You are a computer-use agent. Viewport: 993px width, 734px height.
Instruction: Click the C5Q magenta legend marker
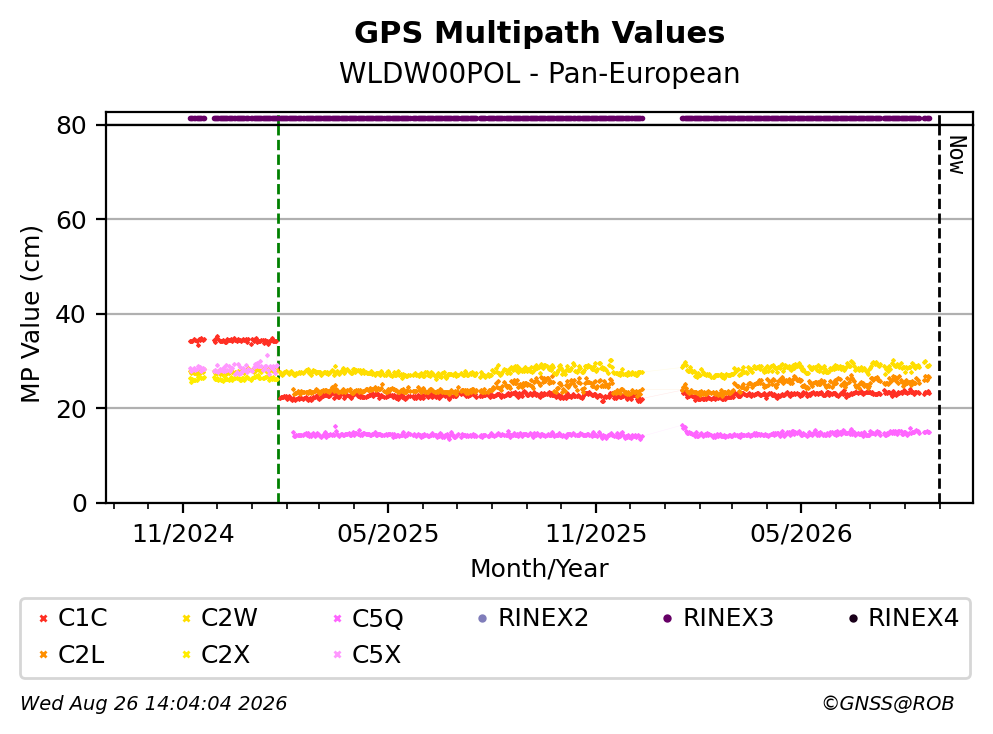click(x=338, y=618)
